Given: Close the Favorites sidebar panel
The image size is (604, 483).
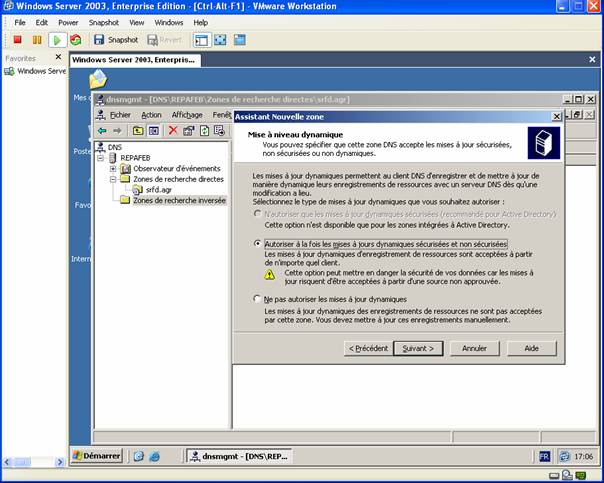Looking at the screenshot, I should click(58, 57).
